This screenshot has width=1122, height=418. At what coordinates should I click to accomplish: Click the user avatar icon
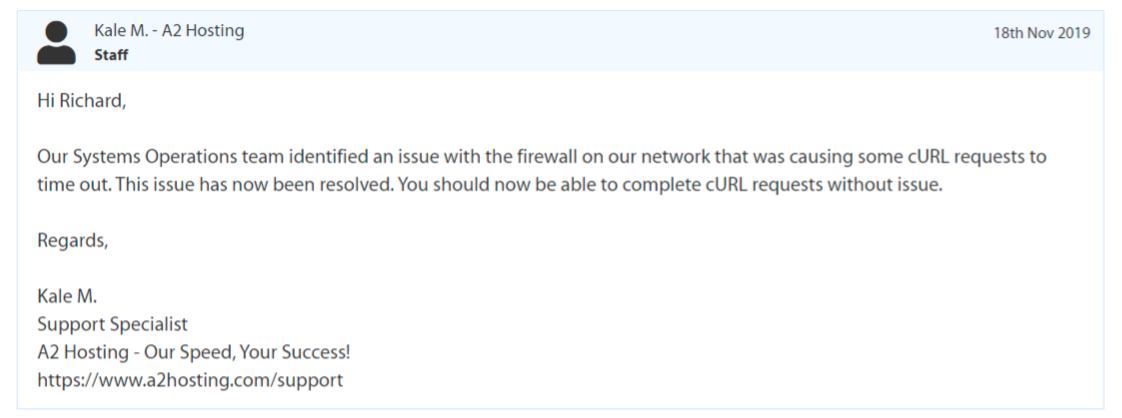[x=56, y=42]
